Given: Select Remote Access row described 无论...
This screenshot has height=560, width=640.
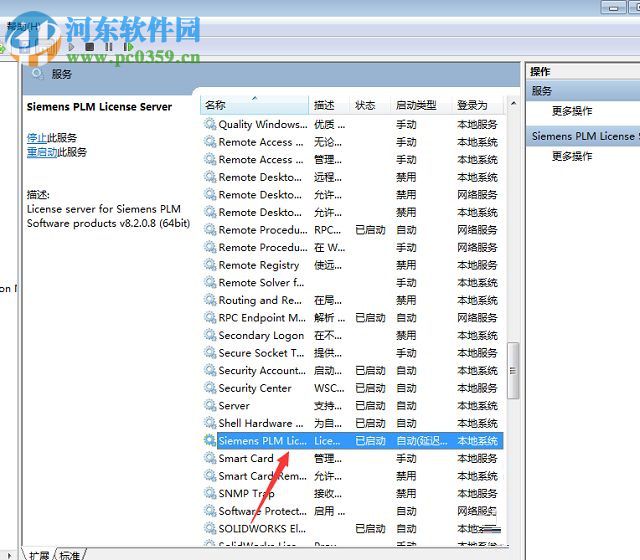Looking at the screenshot, I should point(353,142).
